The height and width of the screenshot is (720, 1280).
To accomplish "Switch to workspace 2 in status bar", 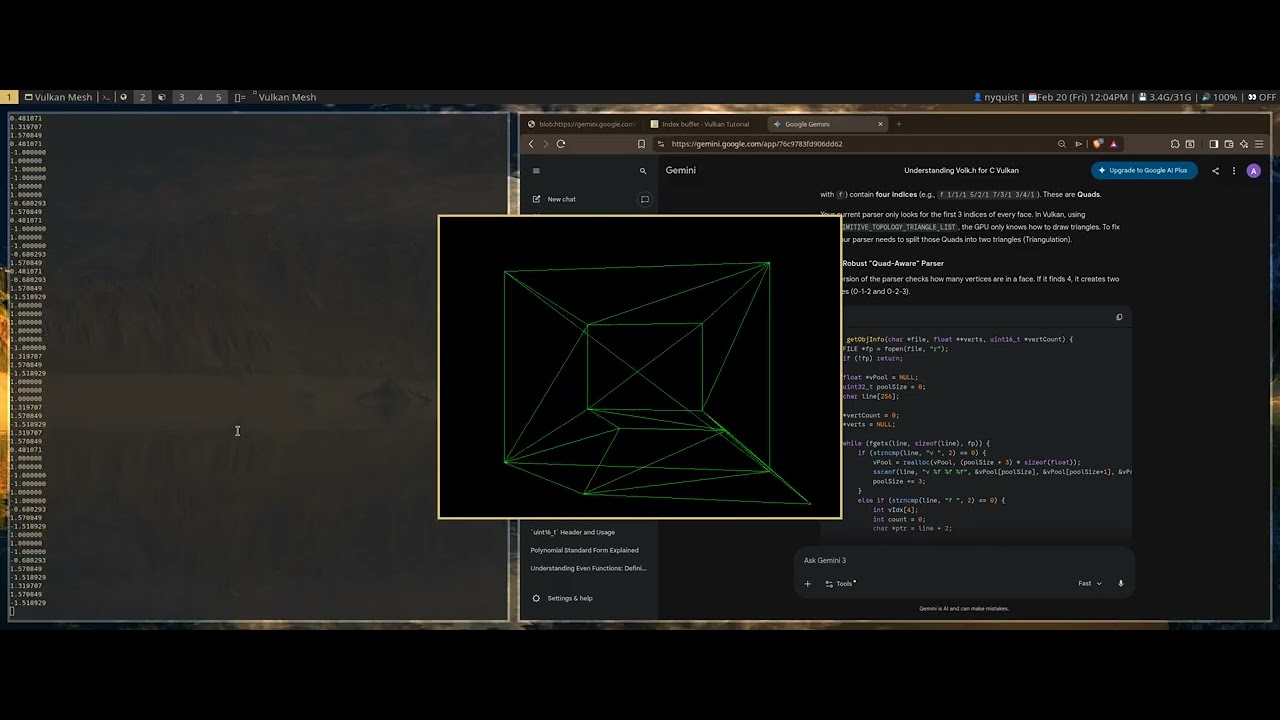I will coord(143,97).
